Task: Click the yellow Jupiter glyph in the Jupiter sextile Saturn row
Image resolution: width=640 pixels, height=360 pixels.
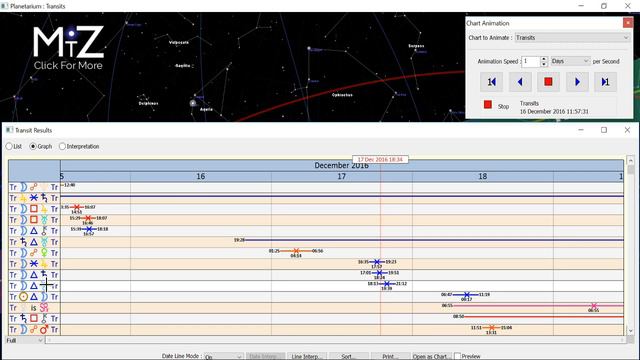Action: (24, 198)
